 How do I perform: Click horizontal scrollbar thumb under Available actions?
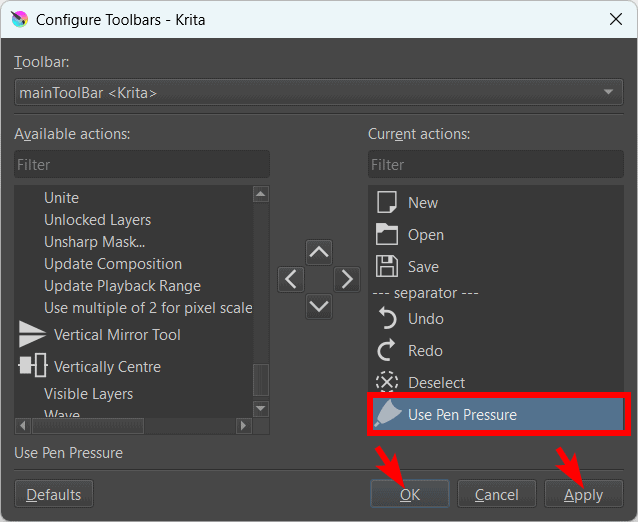click(88, 426)
